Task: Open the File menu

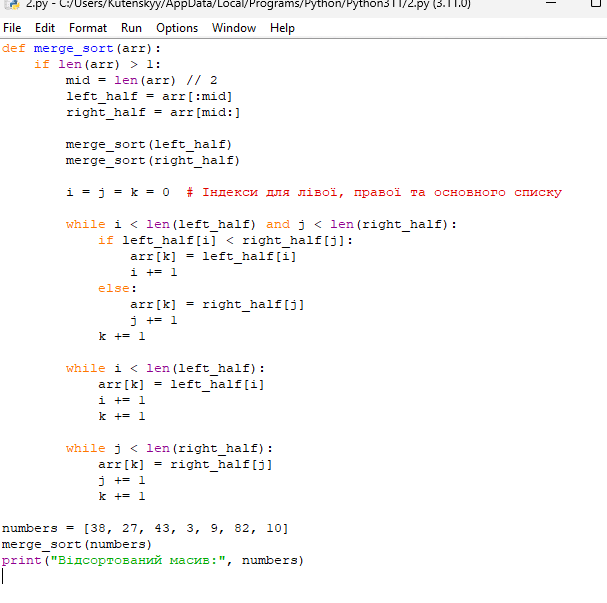Action: tap(12, 28)
